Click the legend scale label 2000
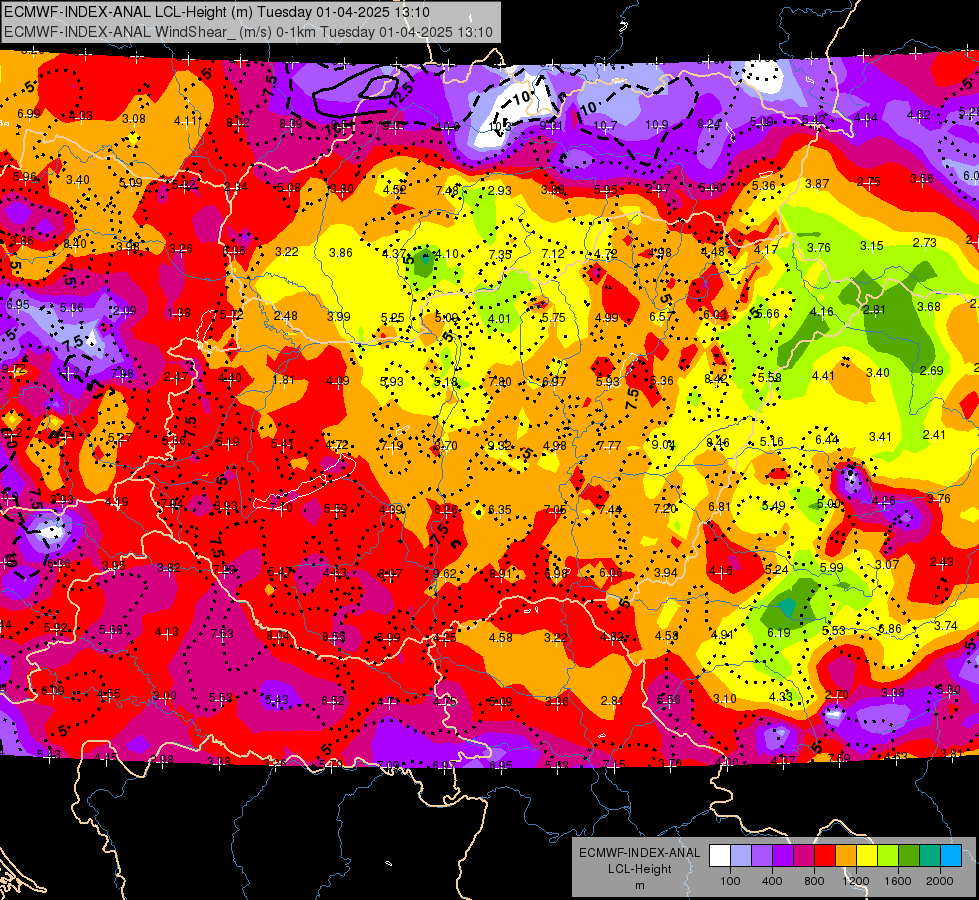The width and height of the screenshot is (979, 900). (940, 881)
